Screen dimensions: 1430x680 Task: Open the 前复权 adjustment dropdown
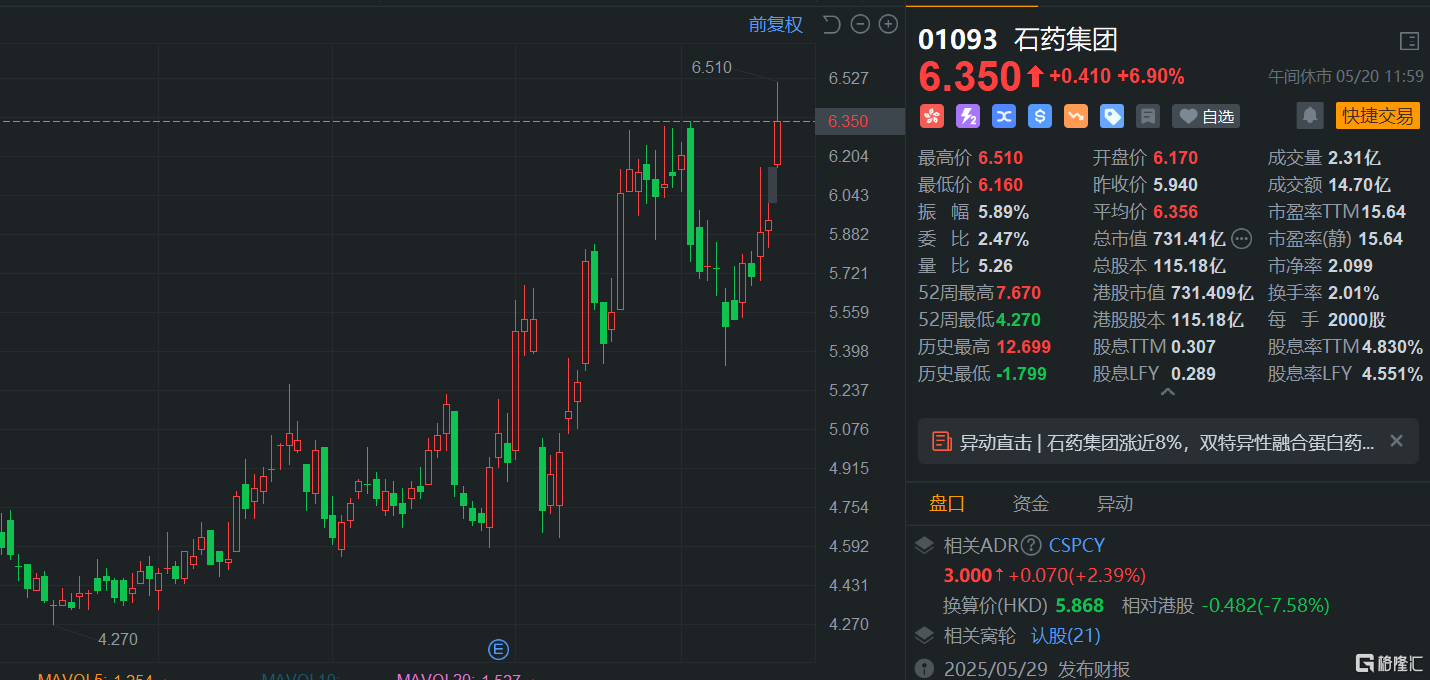pyautogui.click(x=776, y=25)
